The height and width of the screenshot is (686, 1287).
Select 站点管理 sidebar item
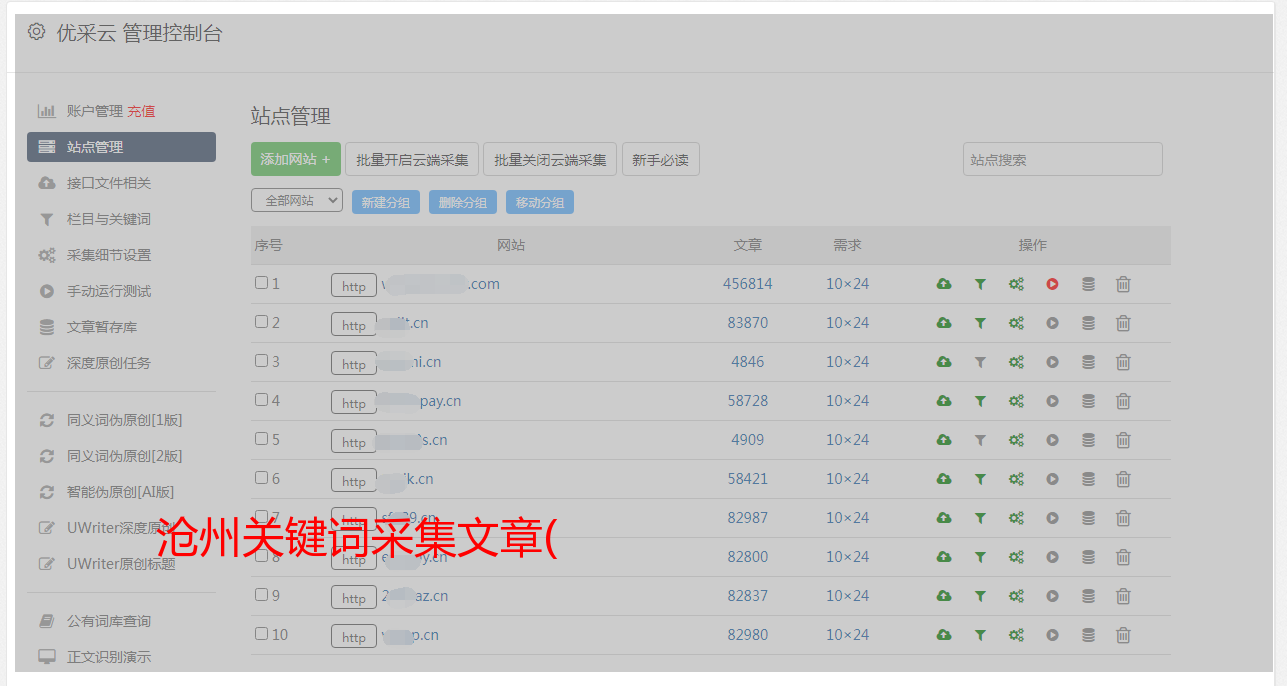click(121, 147)
